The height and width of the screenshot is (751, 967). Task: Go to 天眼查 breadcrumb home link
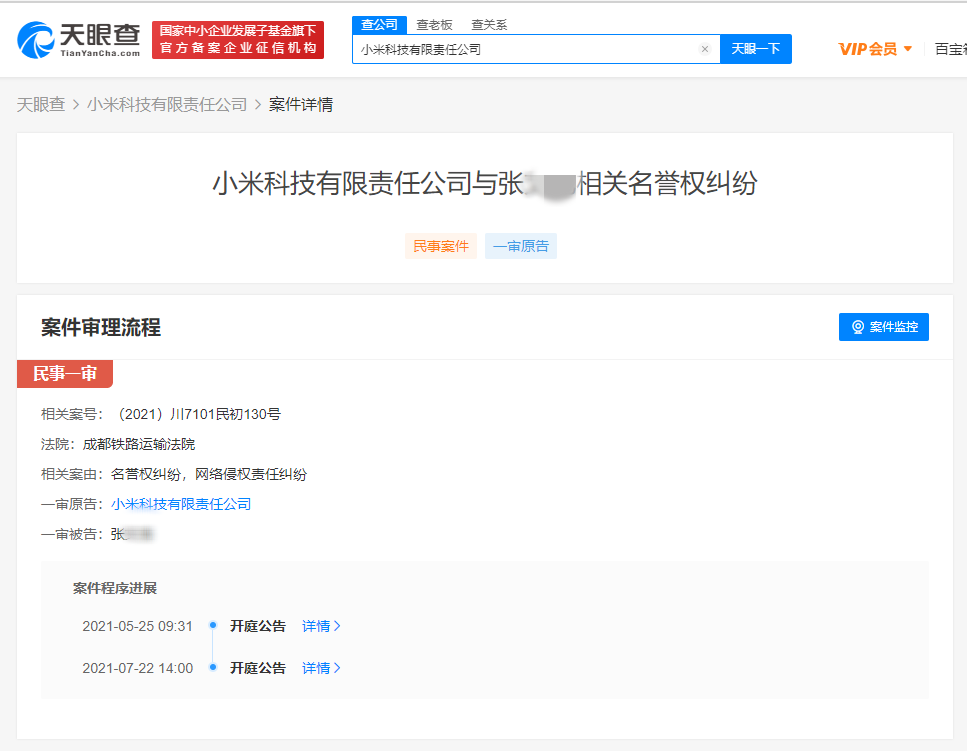click(41, 104)
